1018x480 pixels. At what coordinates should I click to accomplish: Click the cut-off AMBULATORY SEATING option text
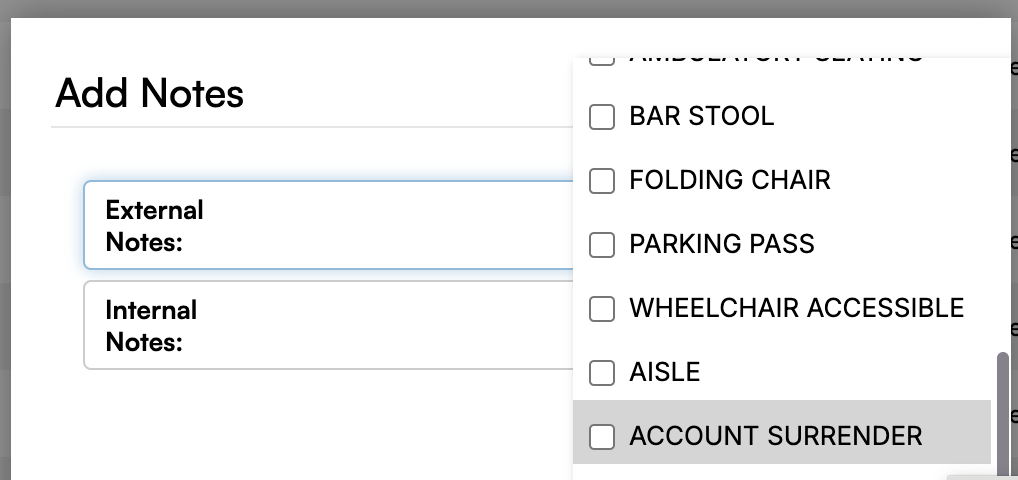pyautogui.click(x=776, y=60)
